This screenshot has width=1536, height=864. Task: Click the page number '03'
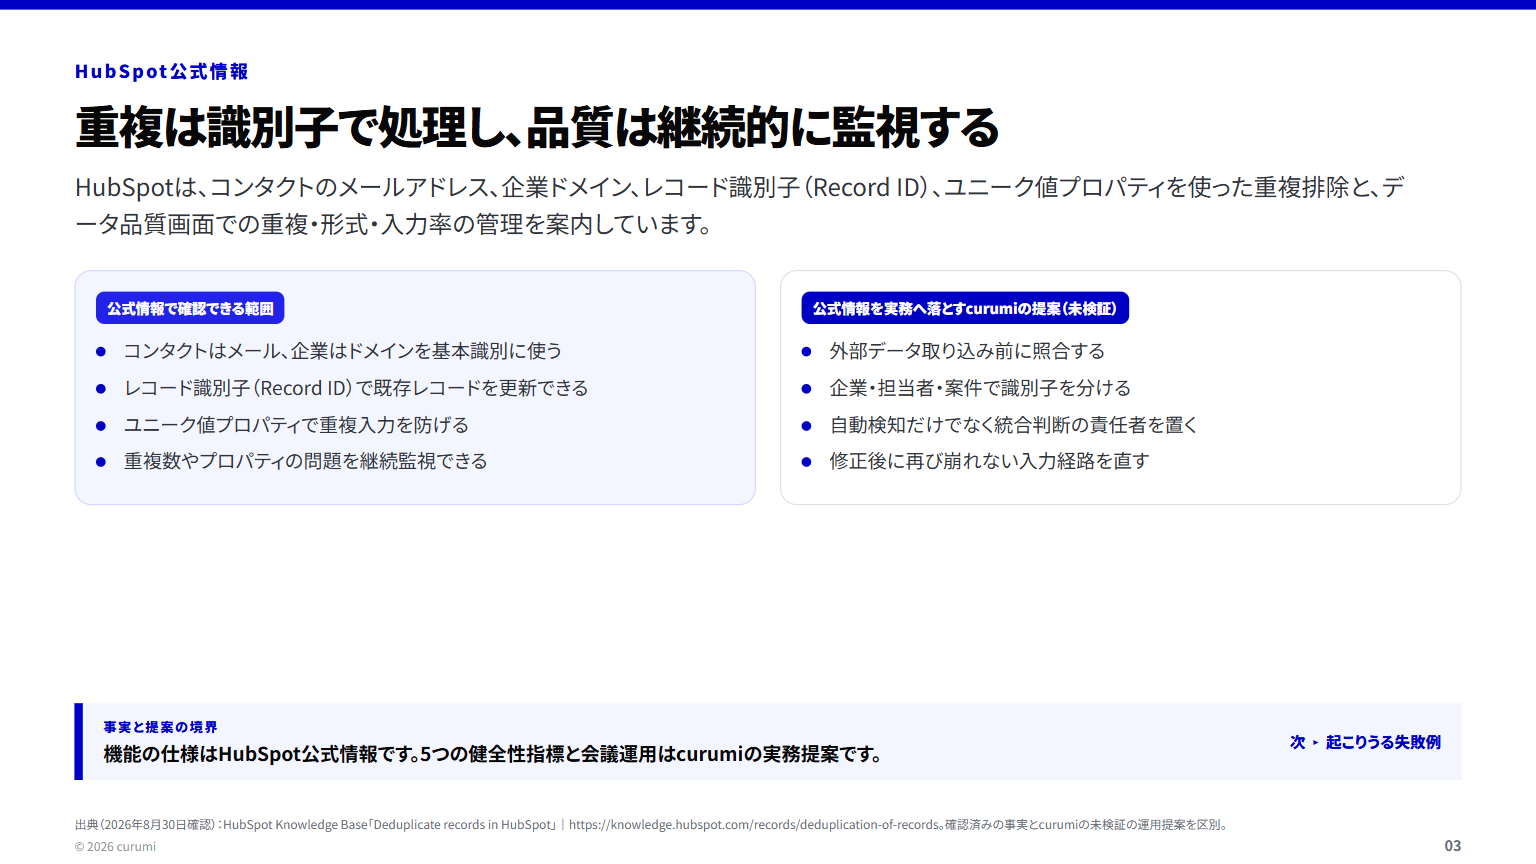pyautogui.click(x=1452, y=846)
